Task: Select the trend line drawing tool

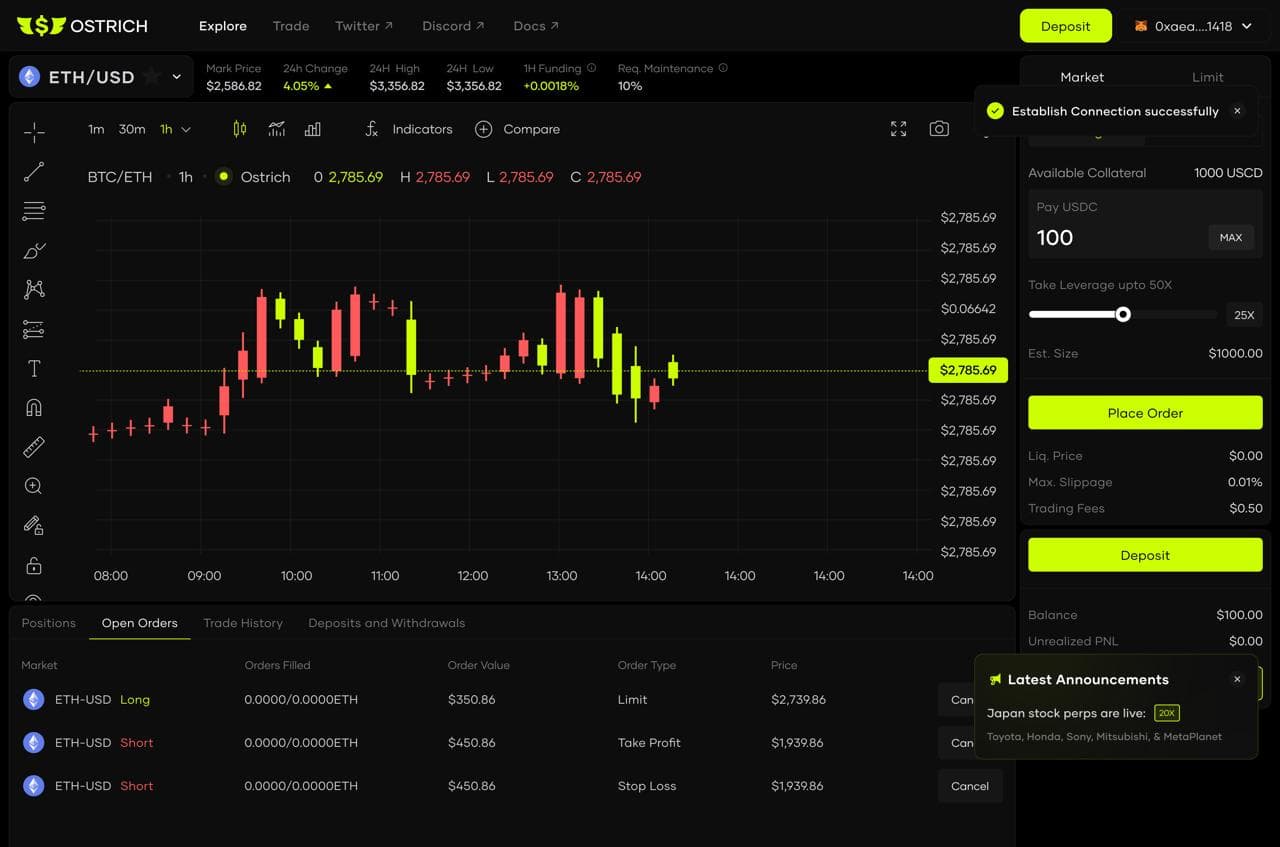Action: (34, 172)
